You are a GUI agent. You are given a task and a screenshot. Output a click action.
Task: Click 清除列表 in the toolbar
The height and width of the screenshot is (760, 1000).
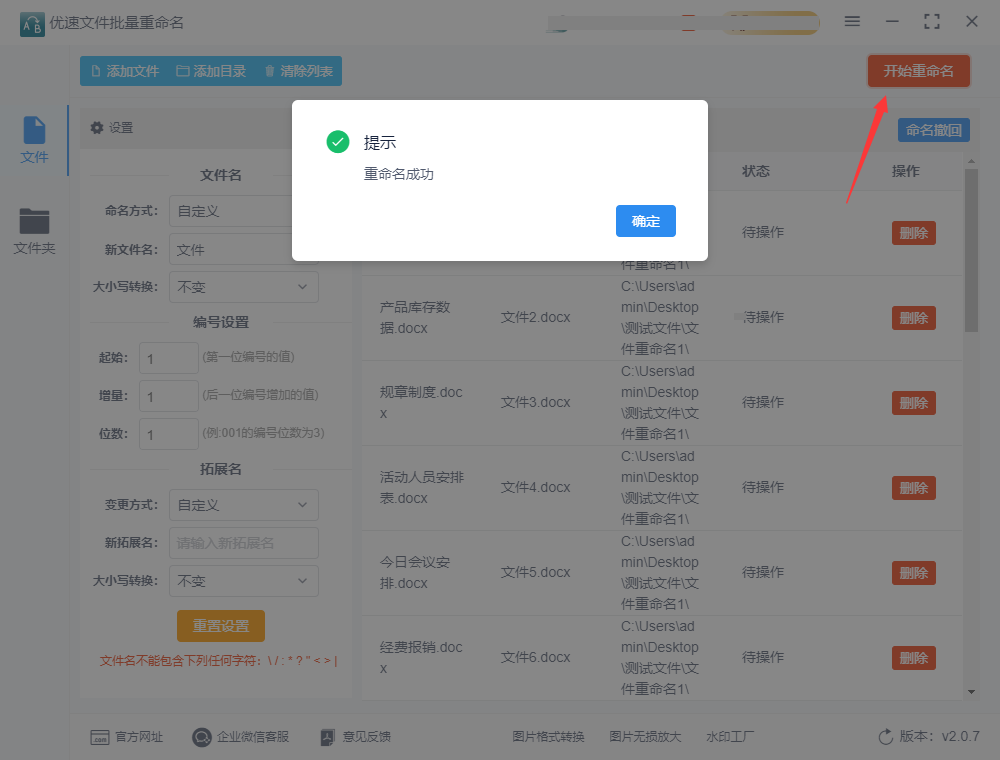(298, 71)
